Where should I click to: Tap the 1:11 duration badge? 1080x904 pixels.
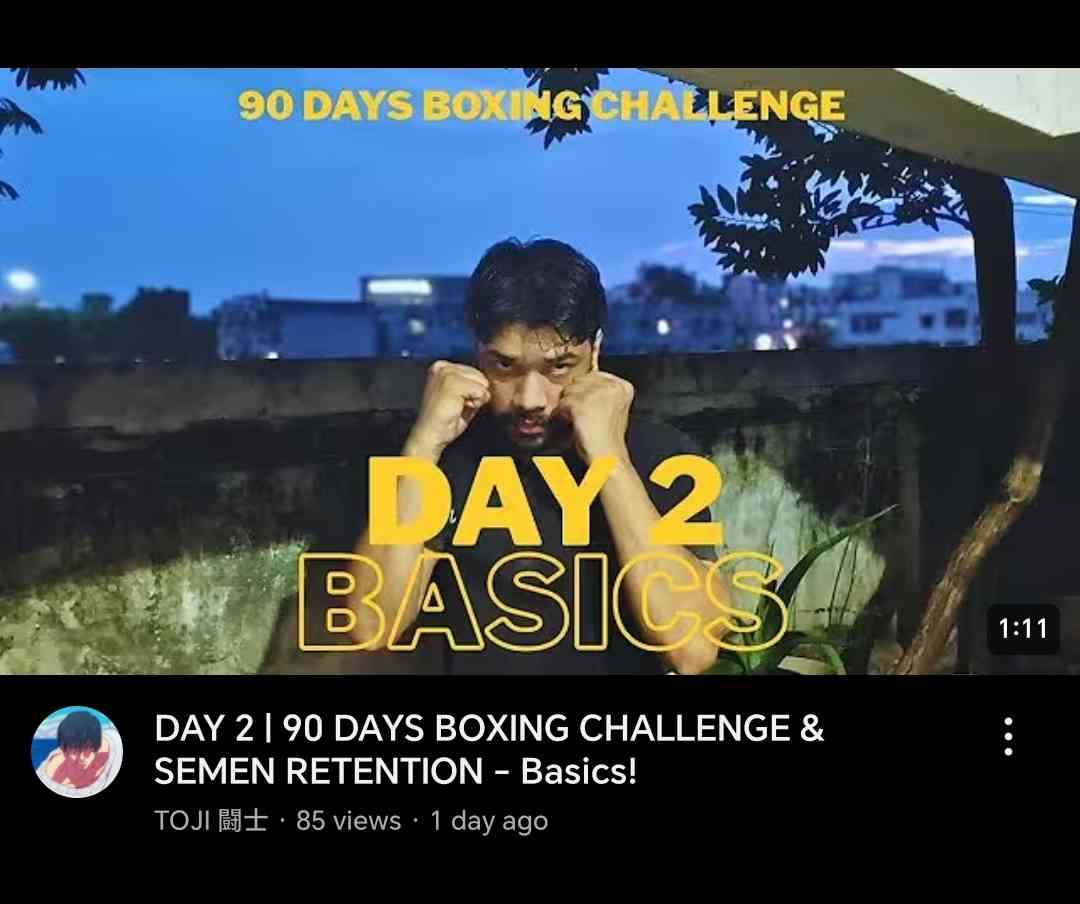pos(1023,628)
